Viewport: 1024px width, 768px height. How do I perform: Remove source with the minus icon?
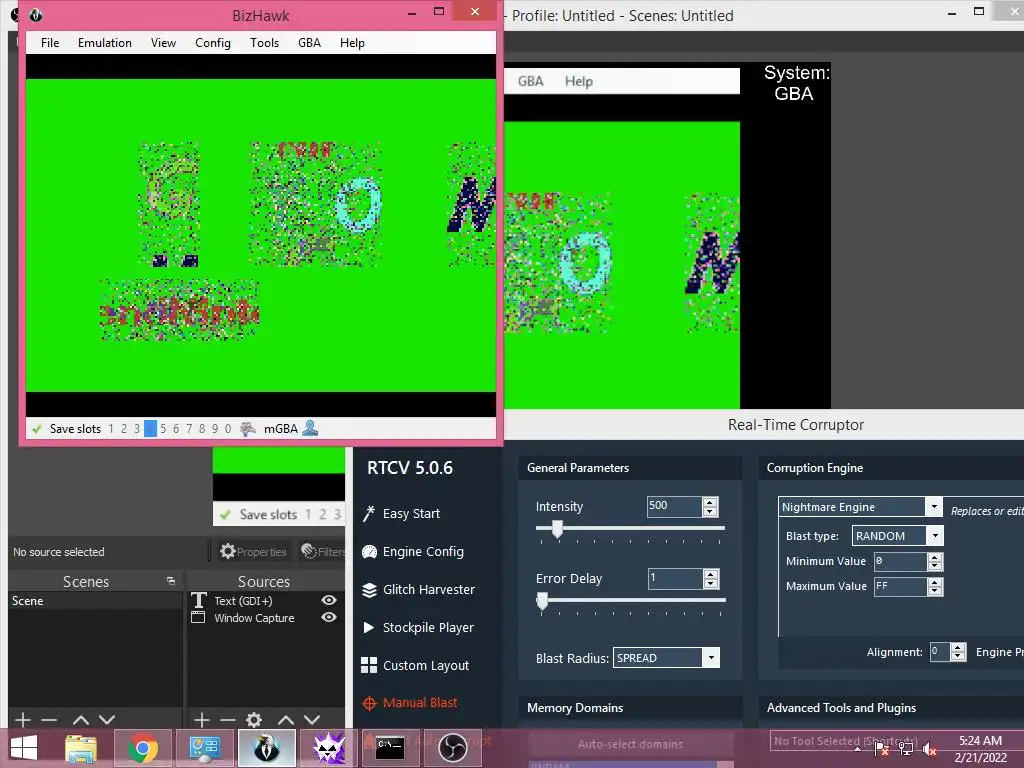[228, 720]
